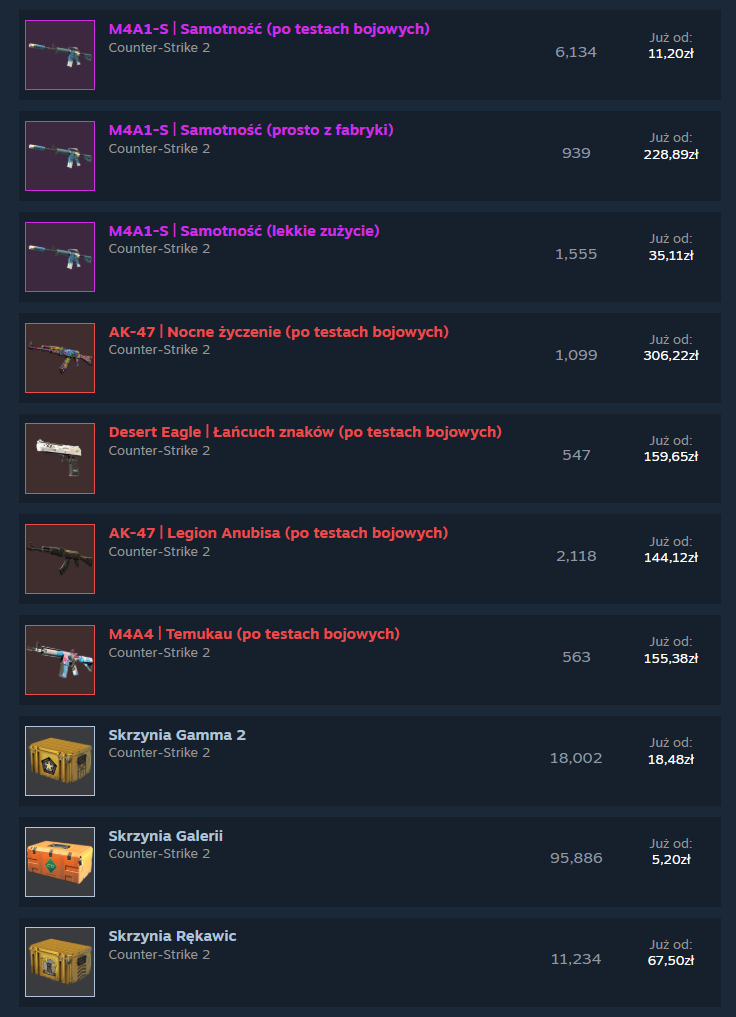Screen dimensions: 736x1017
Task: Select the M4A1-S lekkie zużycie item image
Action: click(60, 257)
